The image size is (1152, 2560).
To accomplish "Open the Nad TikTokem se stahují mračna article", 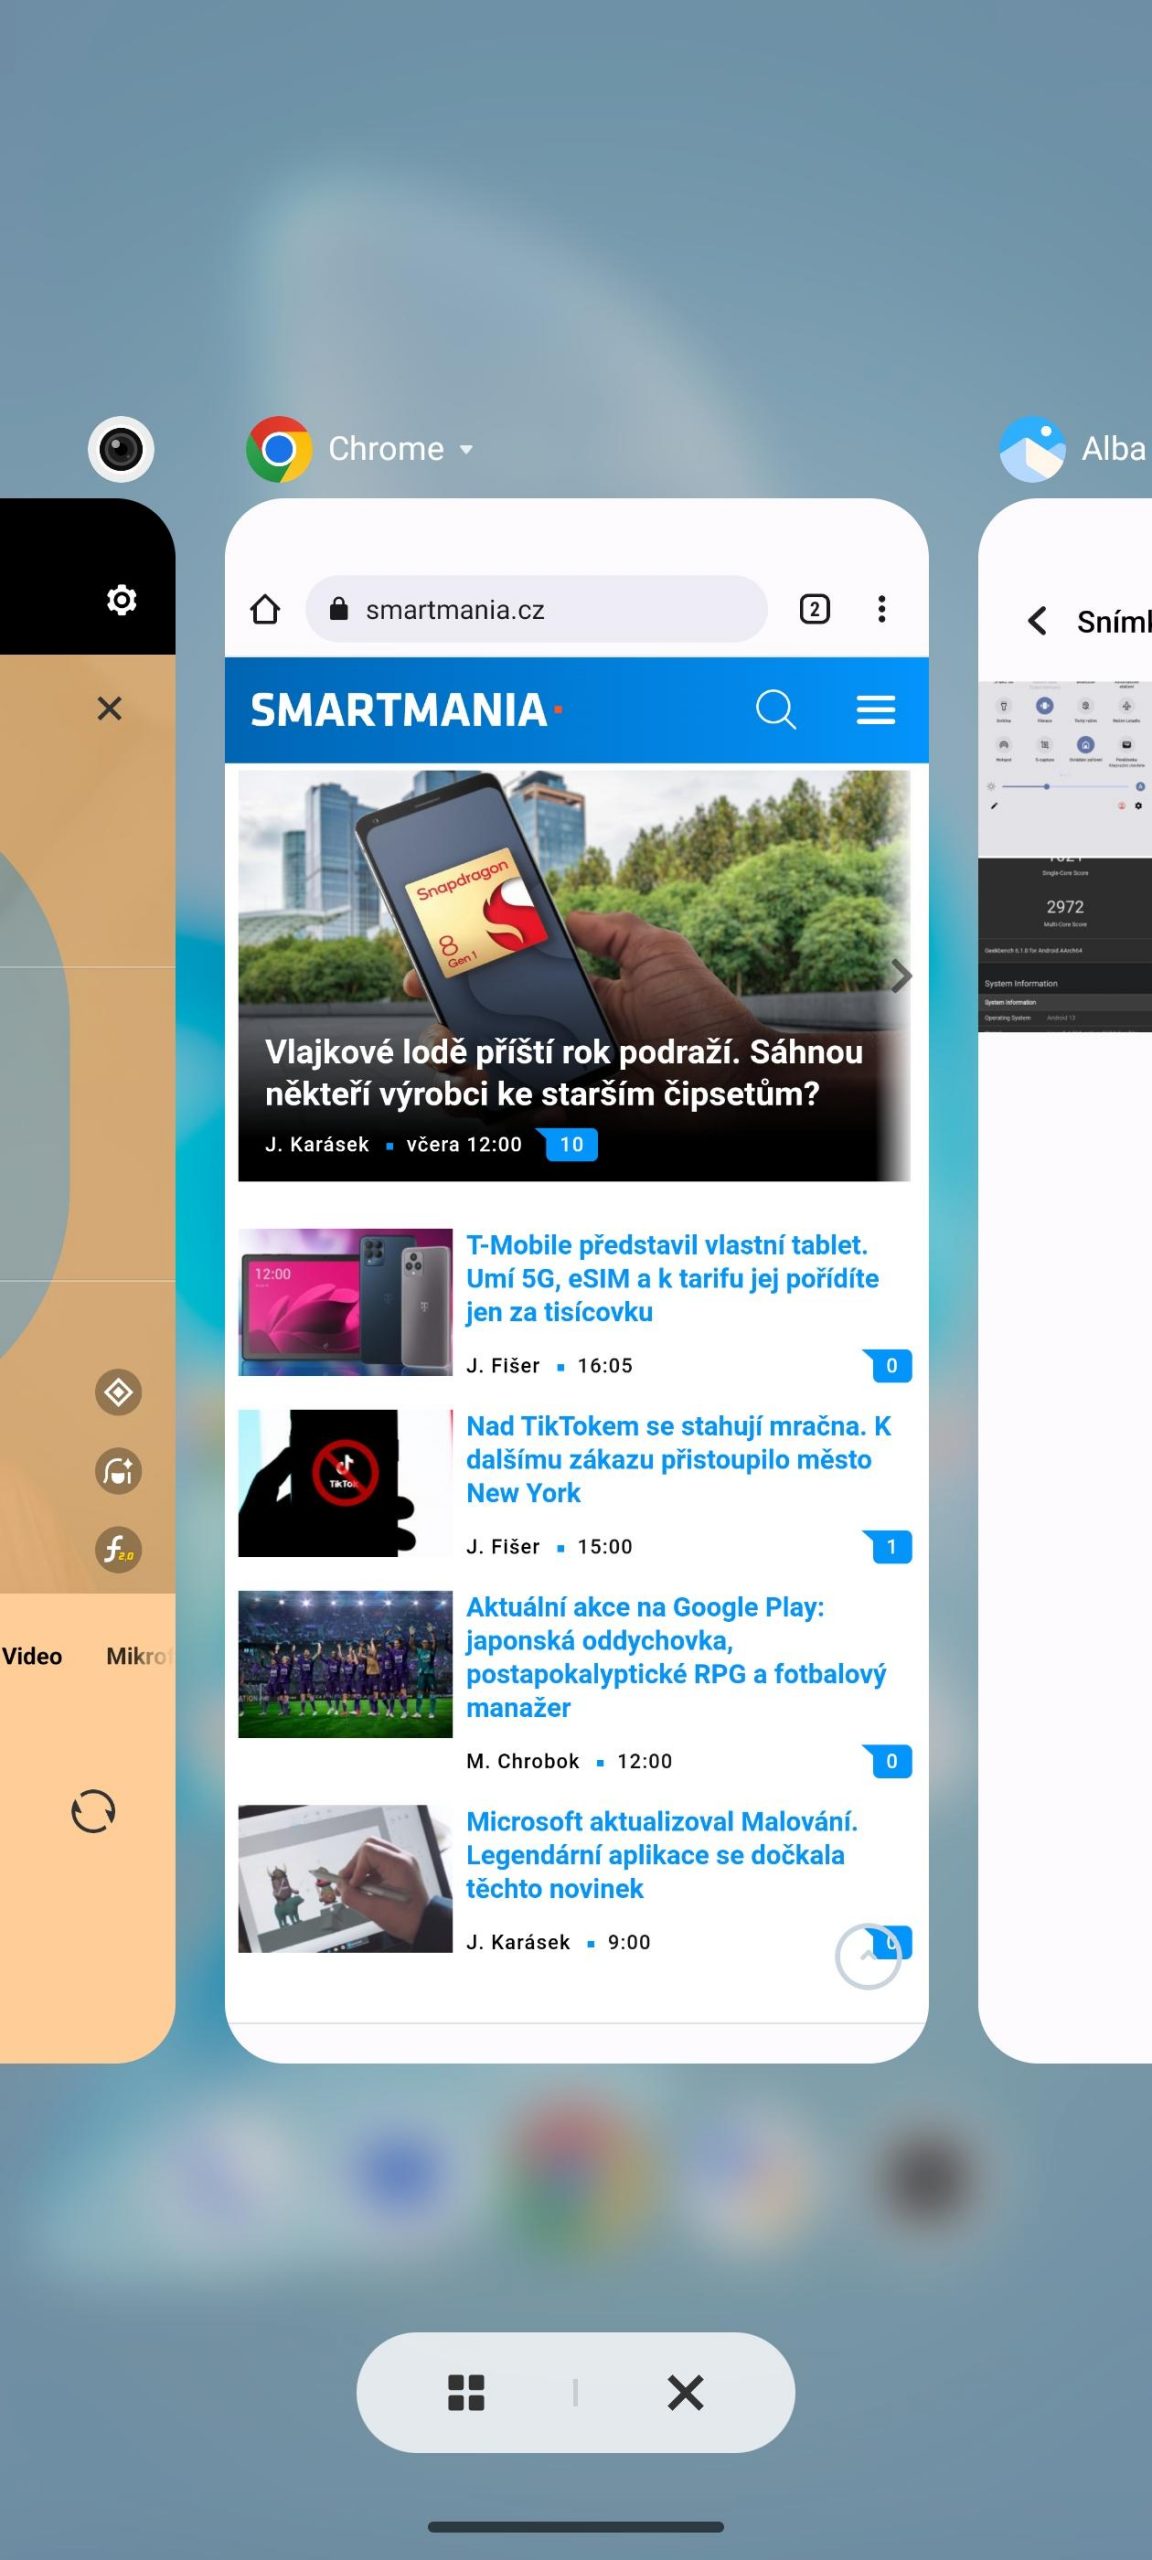I will tap(679, 1459).
